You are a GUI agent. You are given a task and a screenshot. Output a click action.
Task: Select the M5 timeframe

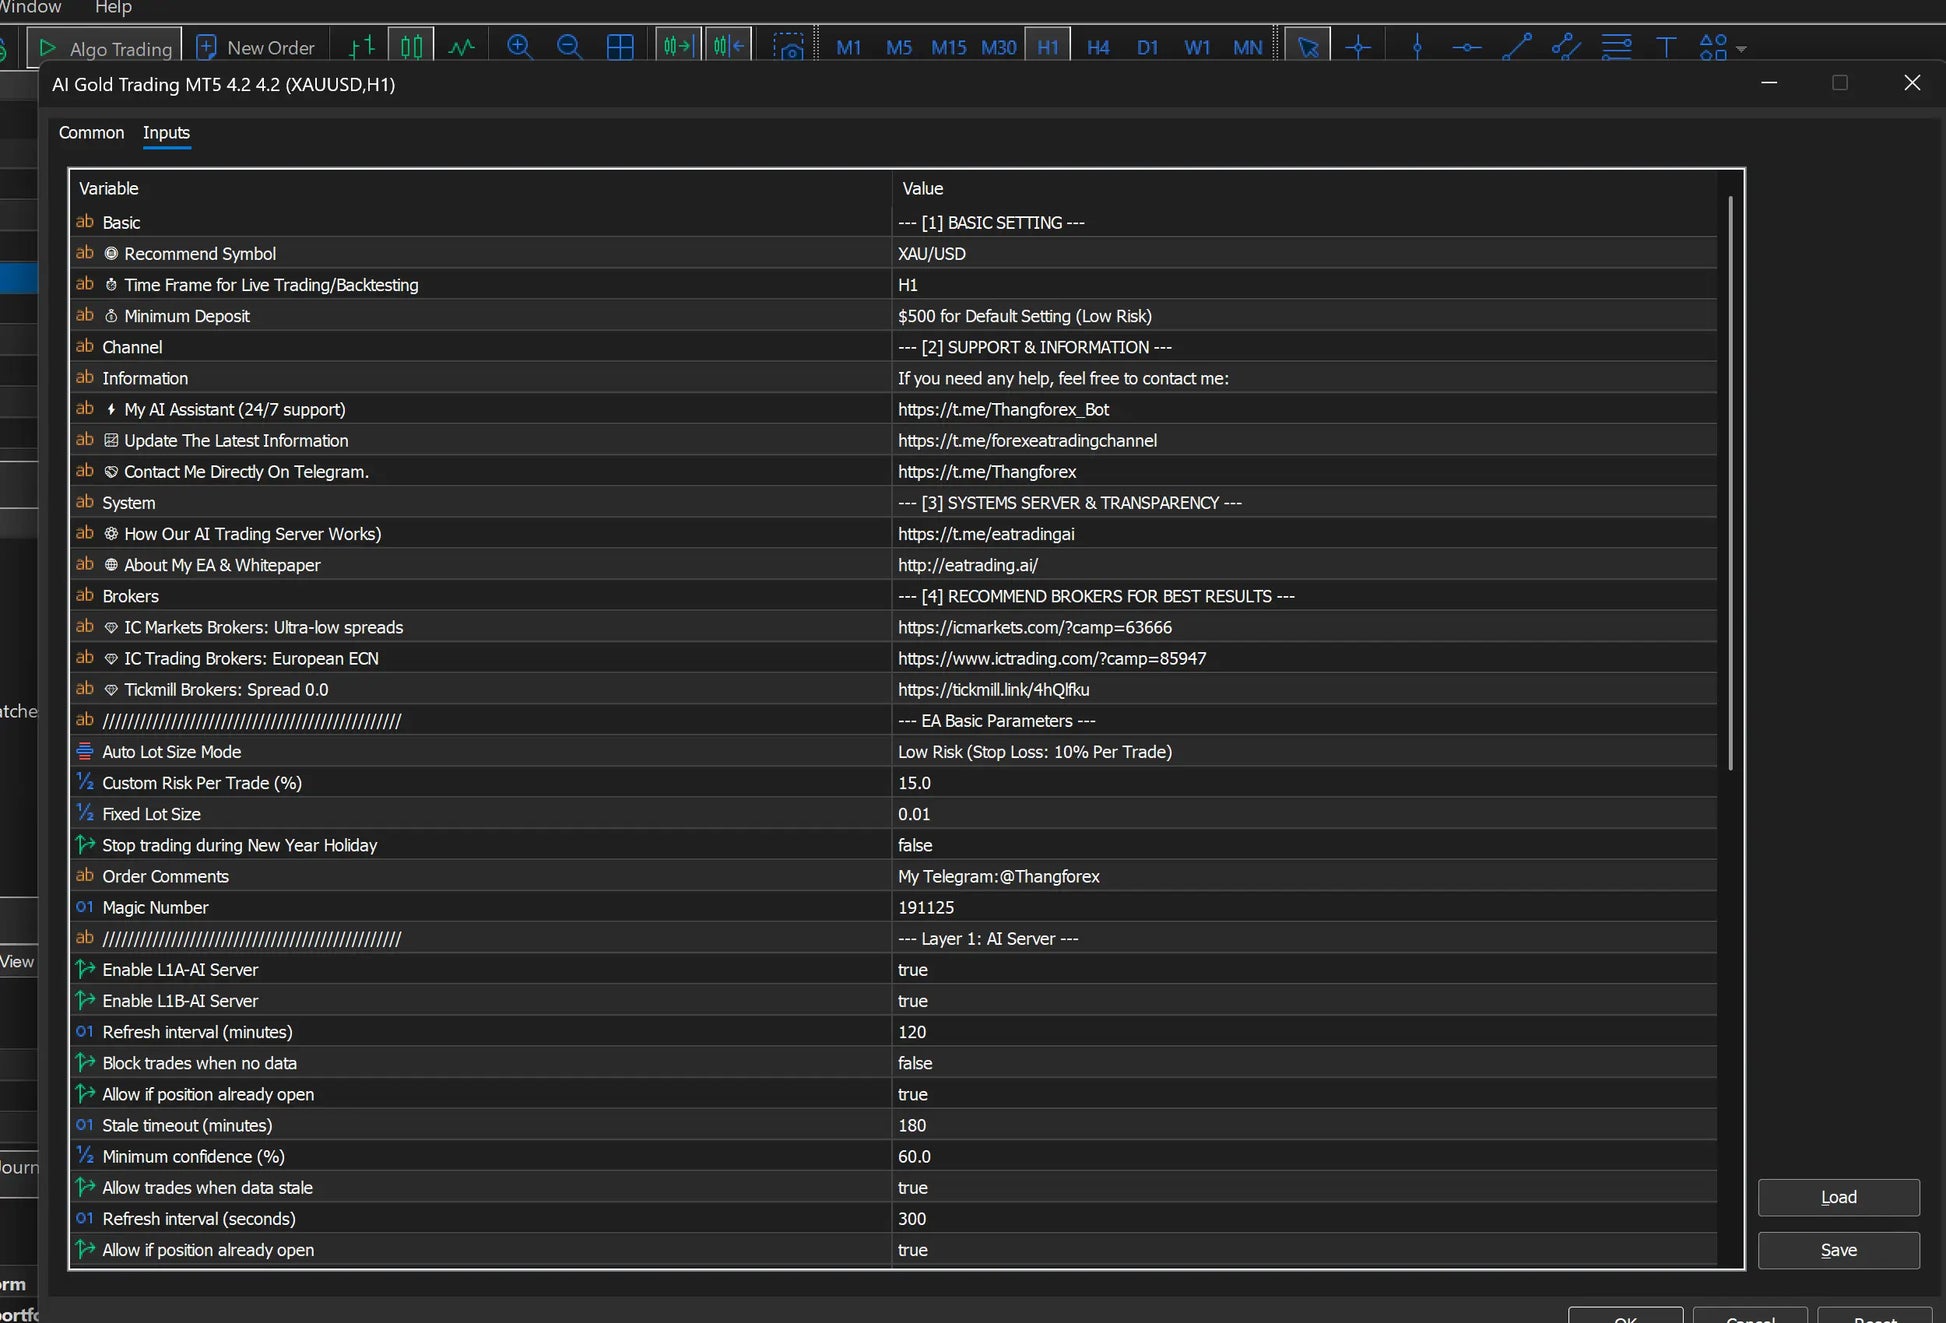[899, 47]
